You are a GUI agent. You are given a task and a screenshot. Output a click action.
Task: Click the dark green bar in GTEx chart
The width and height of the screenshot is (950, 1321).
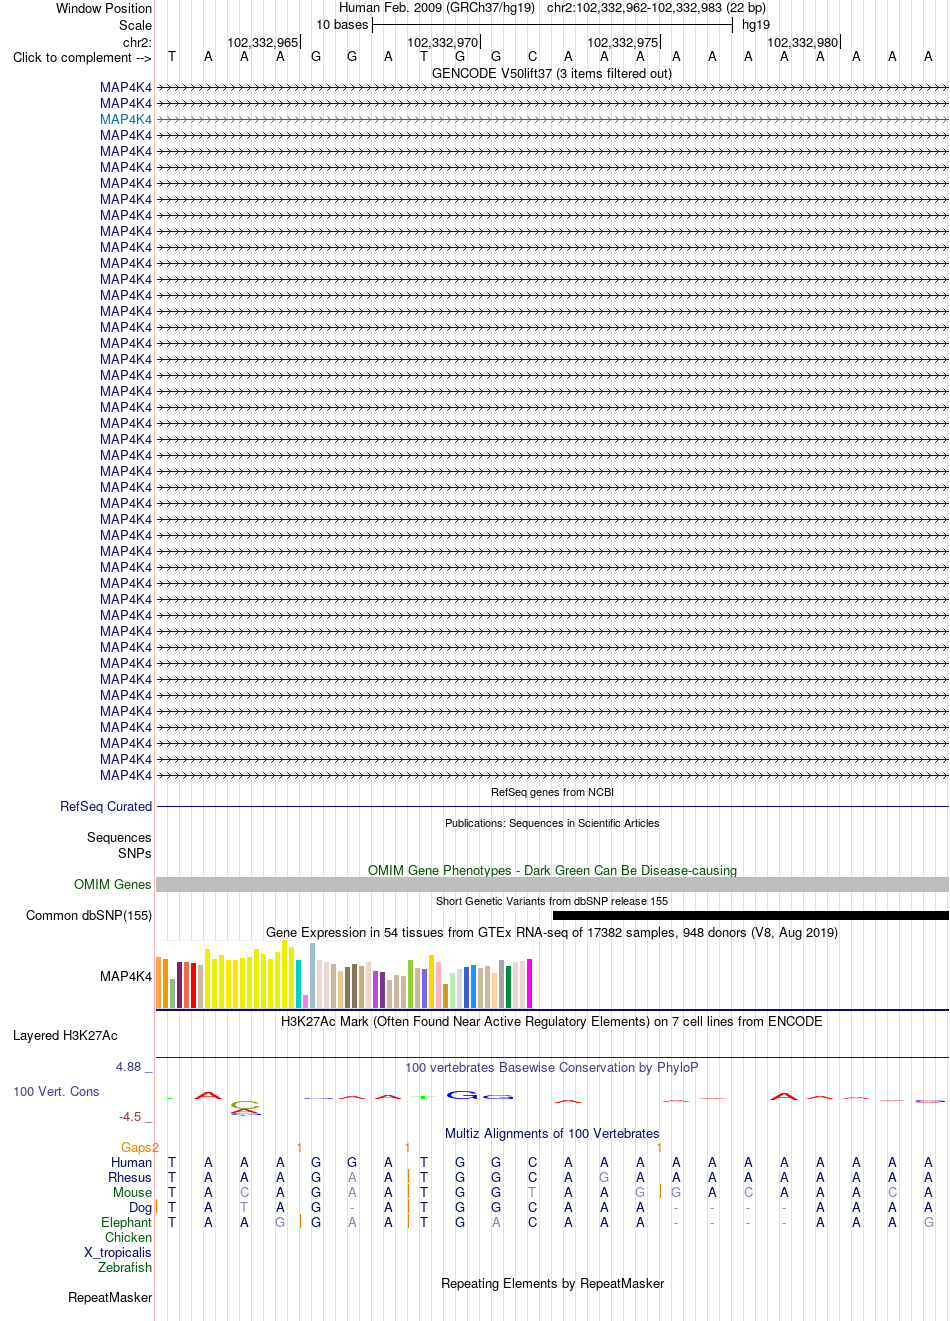pos(508,987)
